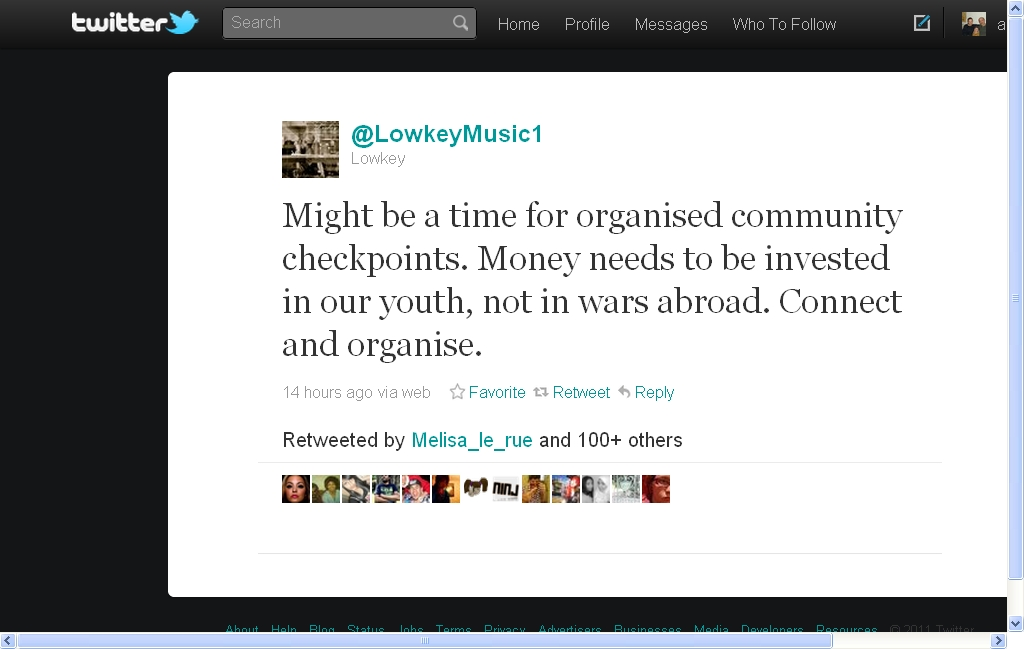This screenshot has height=649, width=1024.
Task: Click the Retweet arrows icon
Action: 541,392
